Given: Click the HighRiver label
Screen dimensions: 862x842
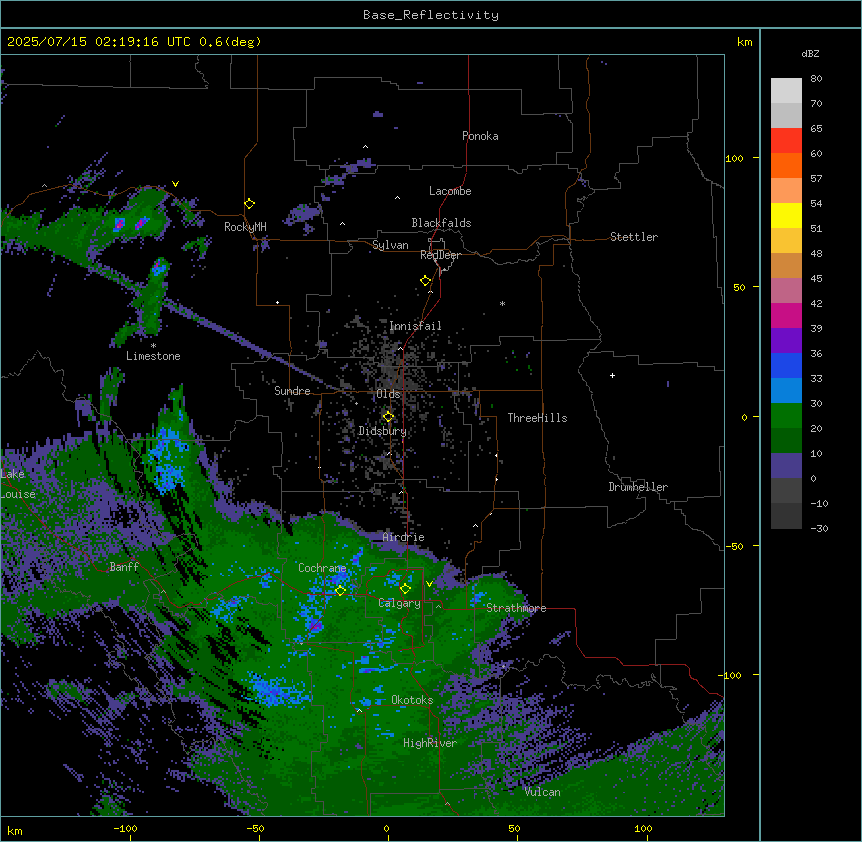Looking at the screenshot, I should (x=430, y=743).
